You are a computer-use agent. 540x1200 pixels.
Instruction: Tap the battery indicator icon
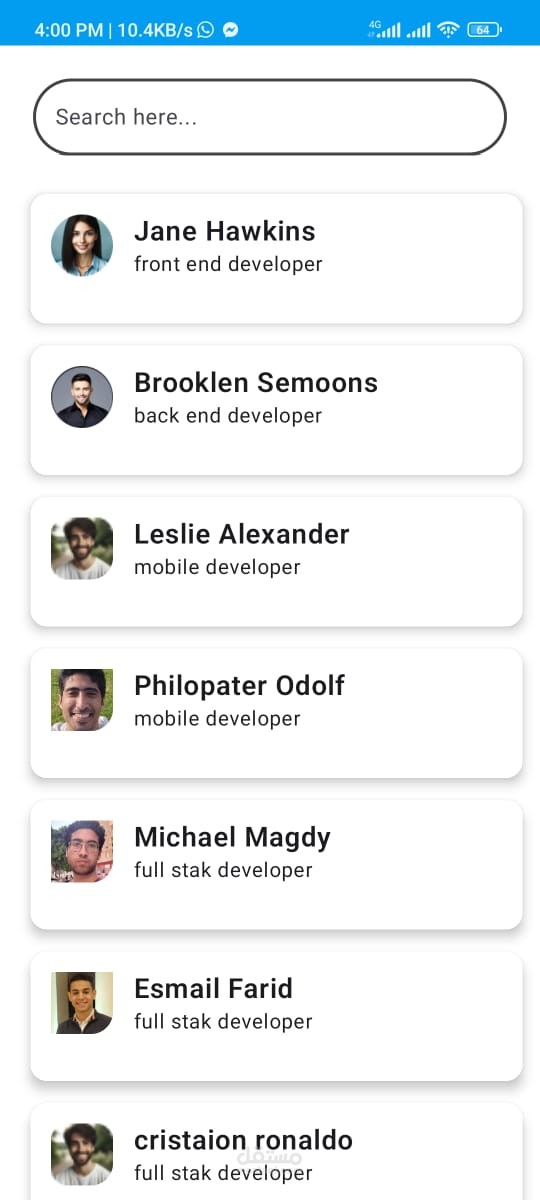point(484,30)
